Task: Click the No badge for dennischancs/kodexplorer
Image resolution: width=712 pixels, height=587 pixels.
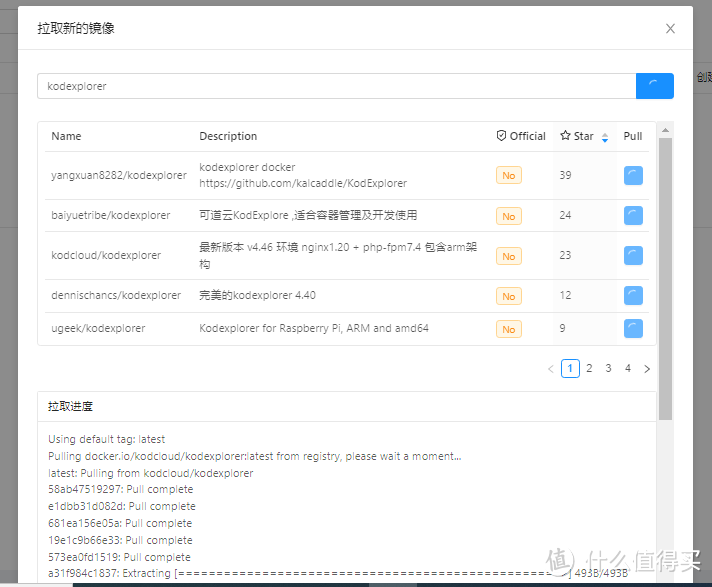Action: pyautogui.click(x=509, y=296)
